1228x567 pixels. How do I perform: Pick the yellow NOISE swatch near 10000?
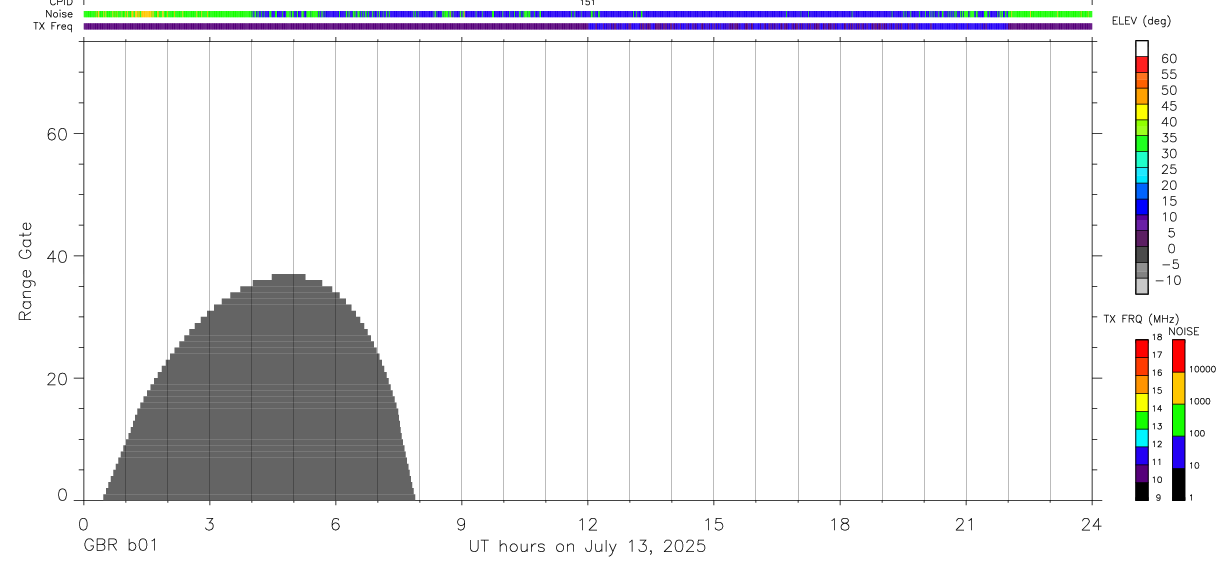1178,388
